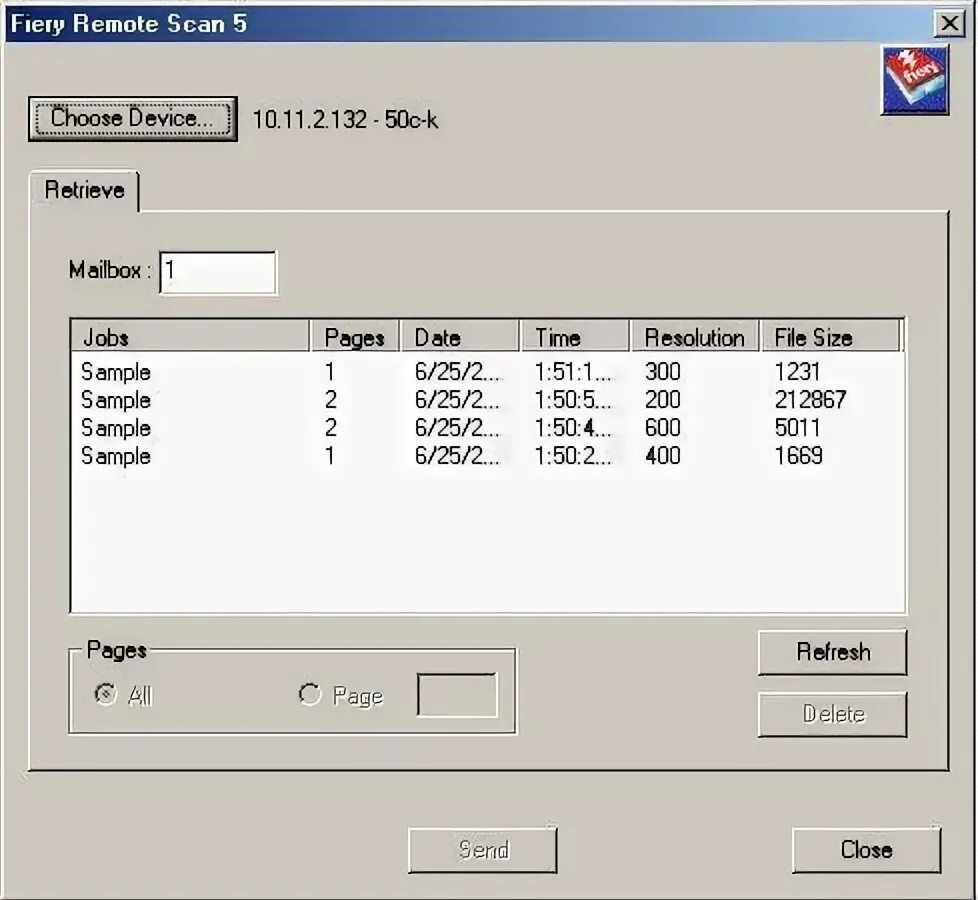The image size is (978, 900).
Task: Sort list by Jobs column header
Action: [x=190, y=337]
